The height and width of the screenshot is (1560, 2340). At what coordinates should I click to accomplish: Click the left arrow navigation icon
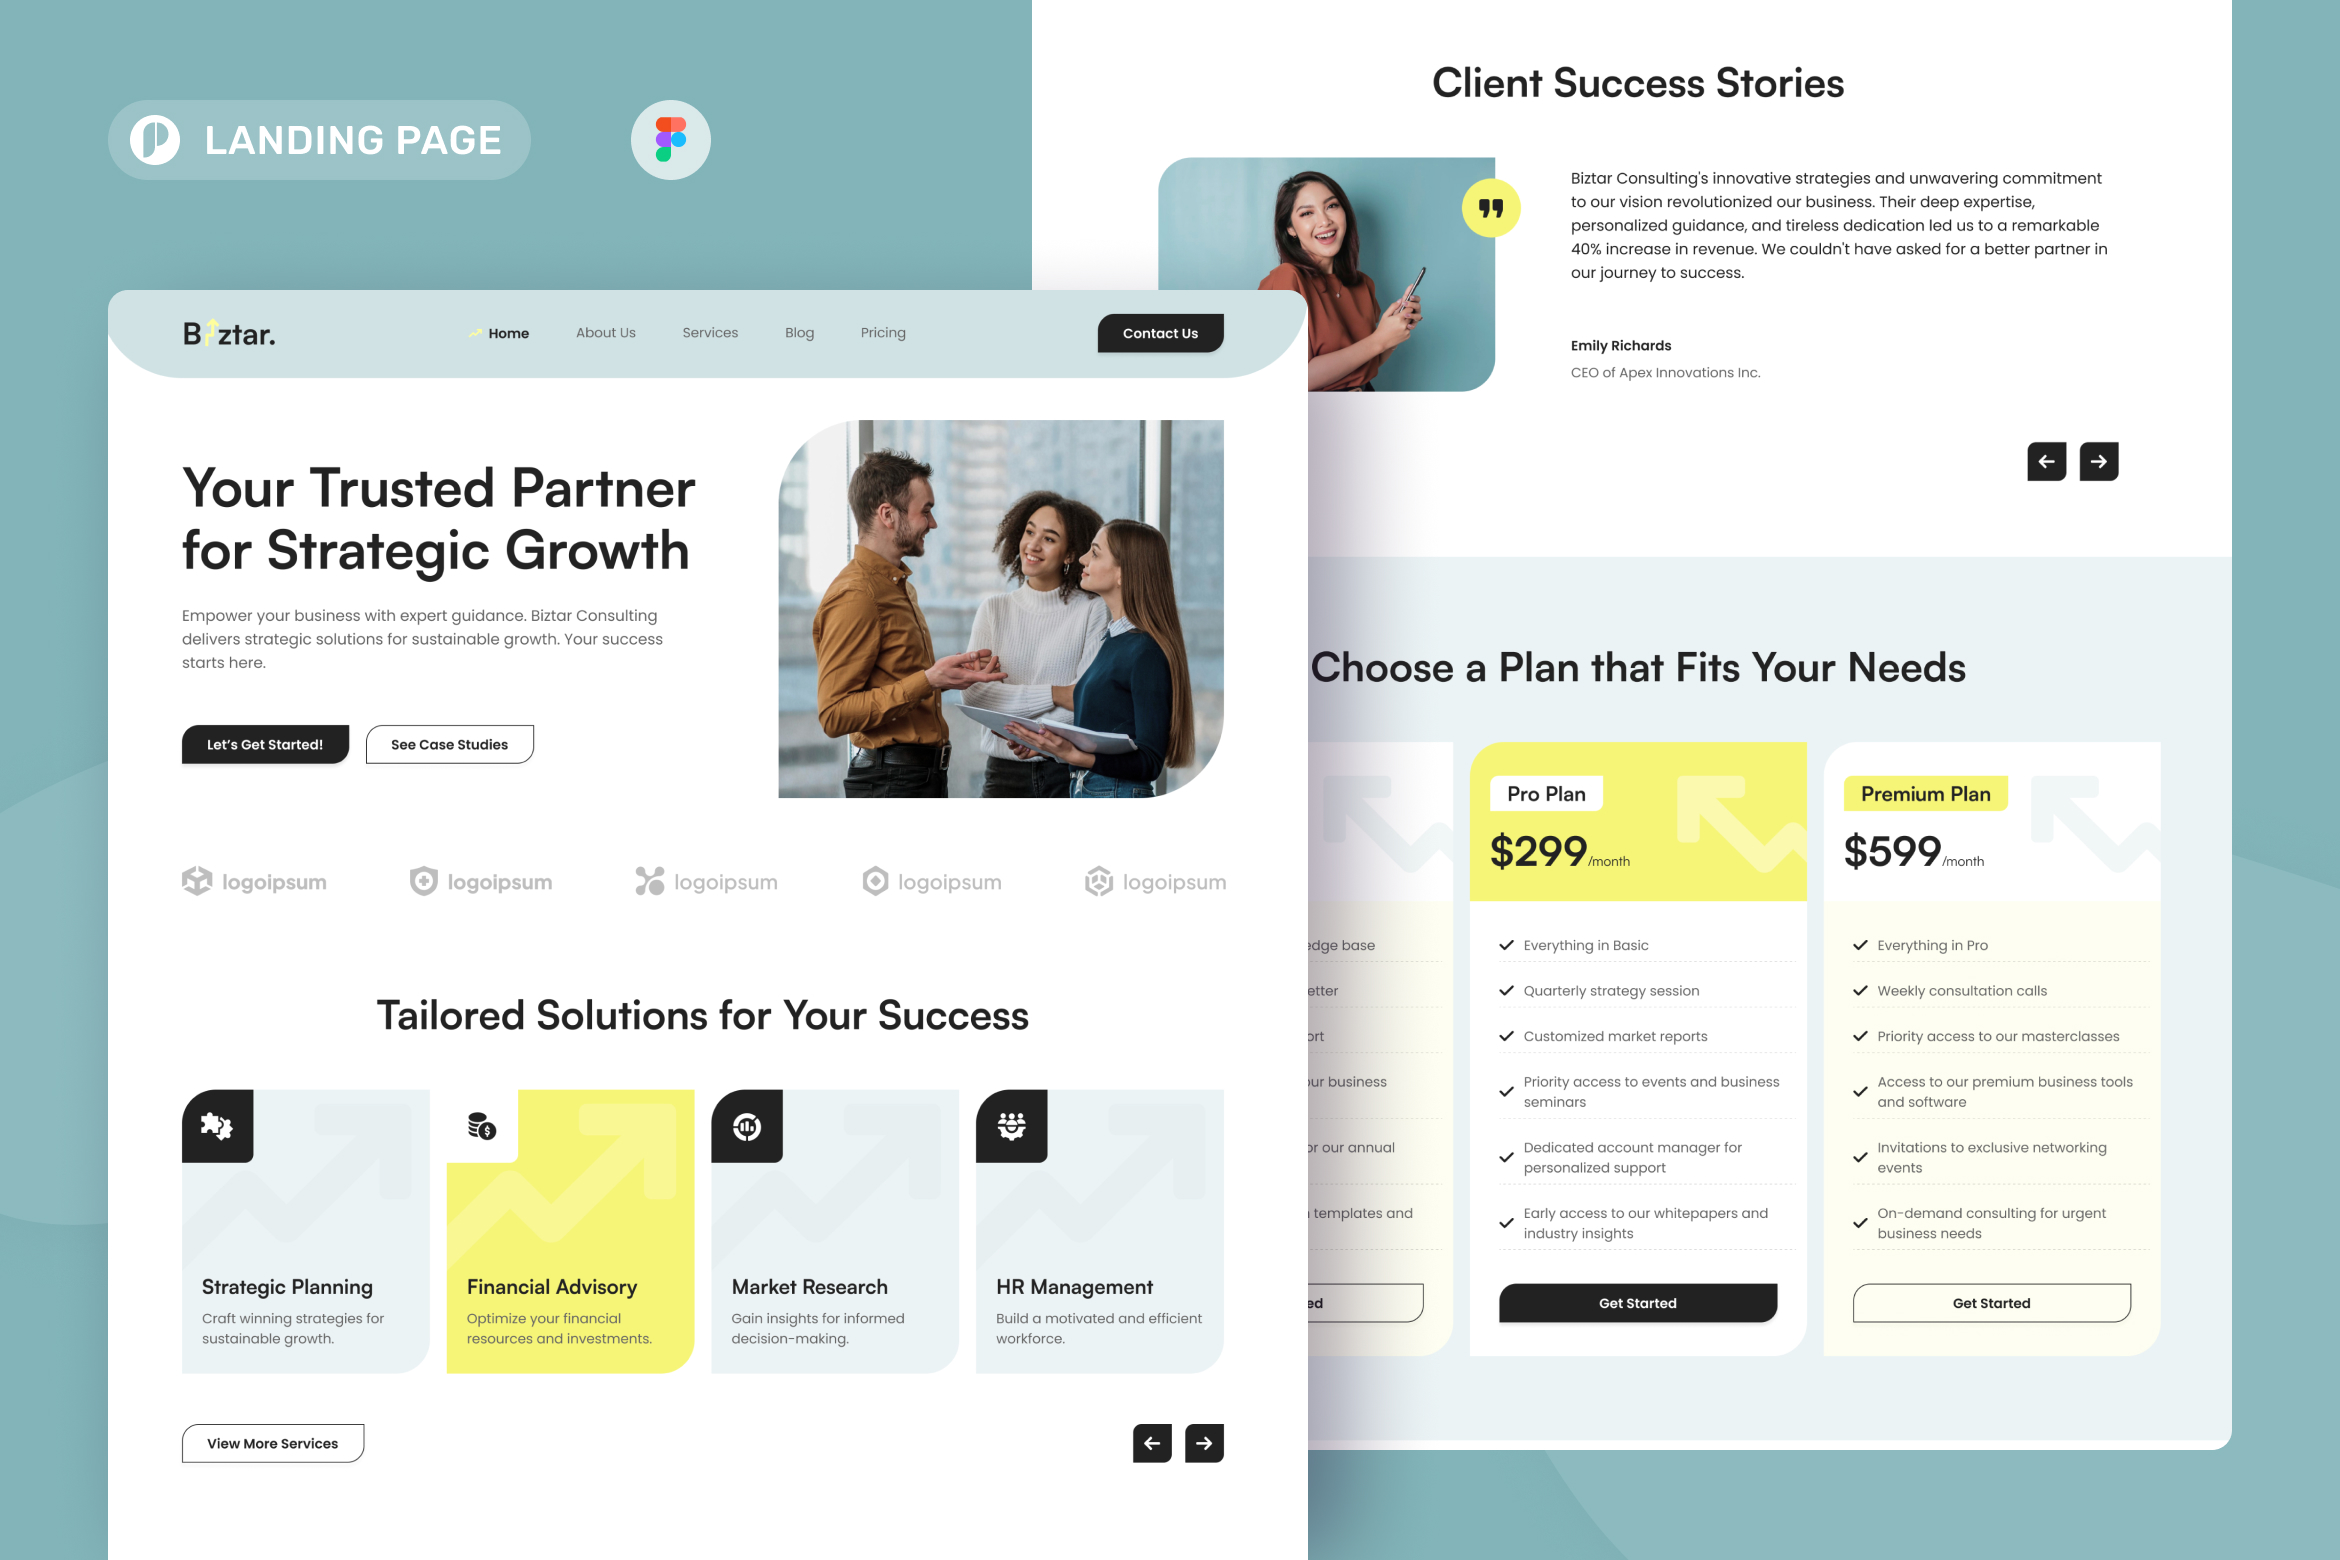tap(1147, 1442)
